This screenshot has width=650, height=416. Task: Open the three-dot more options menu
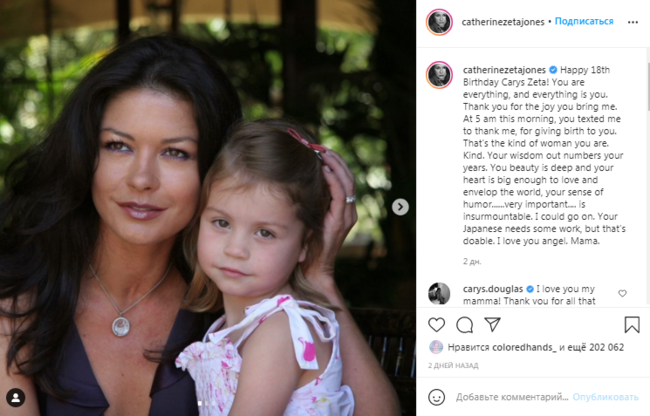click(x=633, y=22)
